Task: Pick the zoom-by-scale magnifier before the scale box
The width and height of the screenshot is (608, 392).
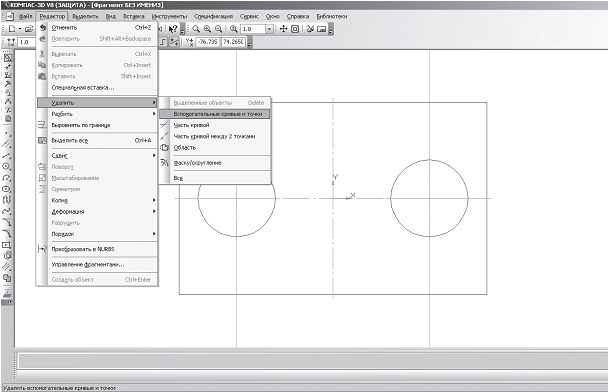Action: point(233,29)
